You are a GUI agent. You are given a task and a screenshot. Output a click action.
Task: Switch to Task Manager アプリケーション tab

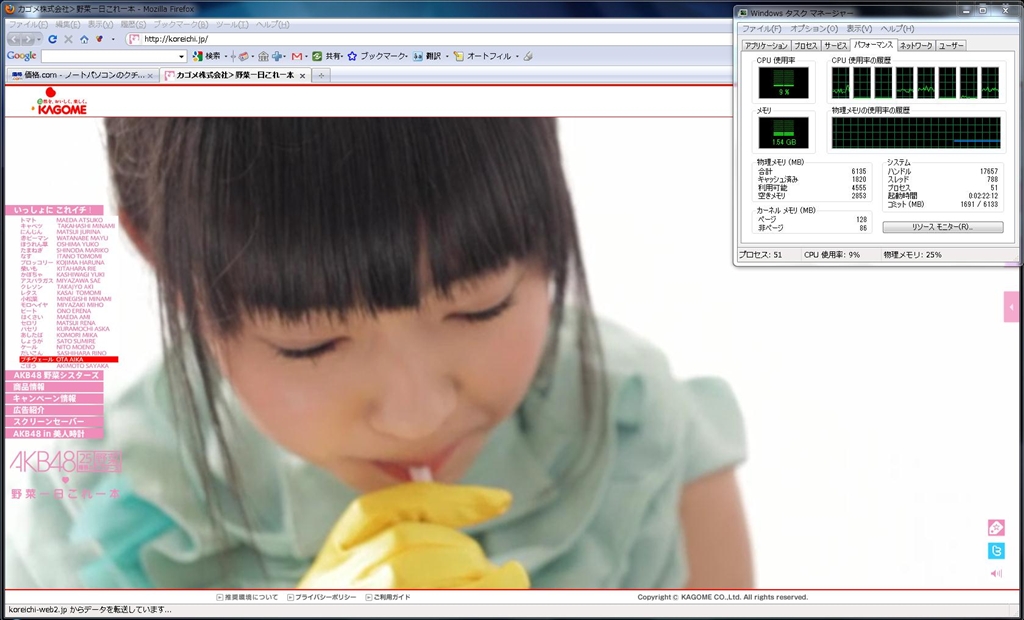tap(766, 46)
